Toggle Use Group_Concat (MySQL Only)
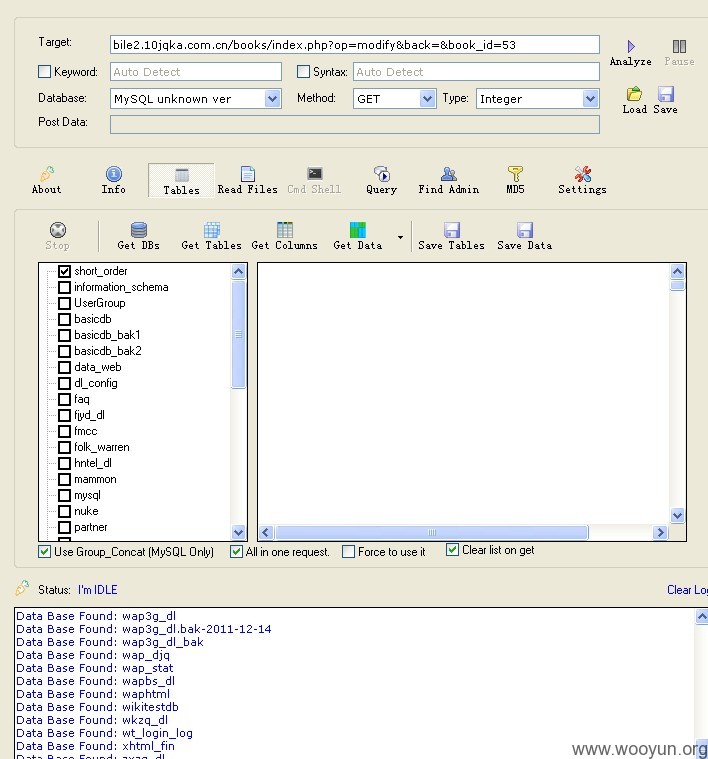708x759 pixels. click(x=45, y=552)
